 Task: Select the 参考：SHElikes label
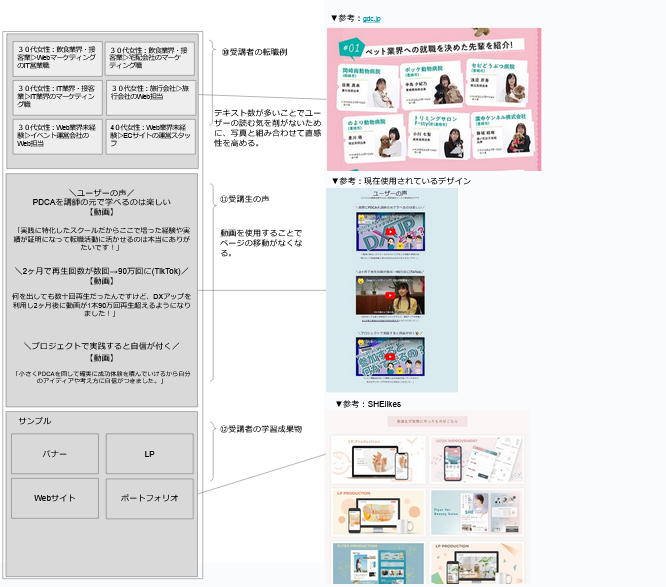click(x=368, y=404)
